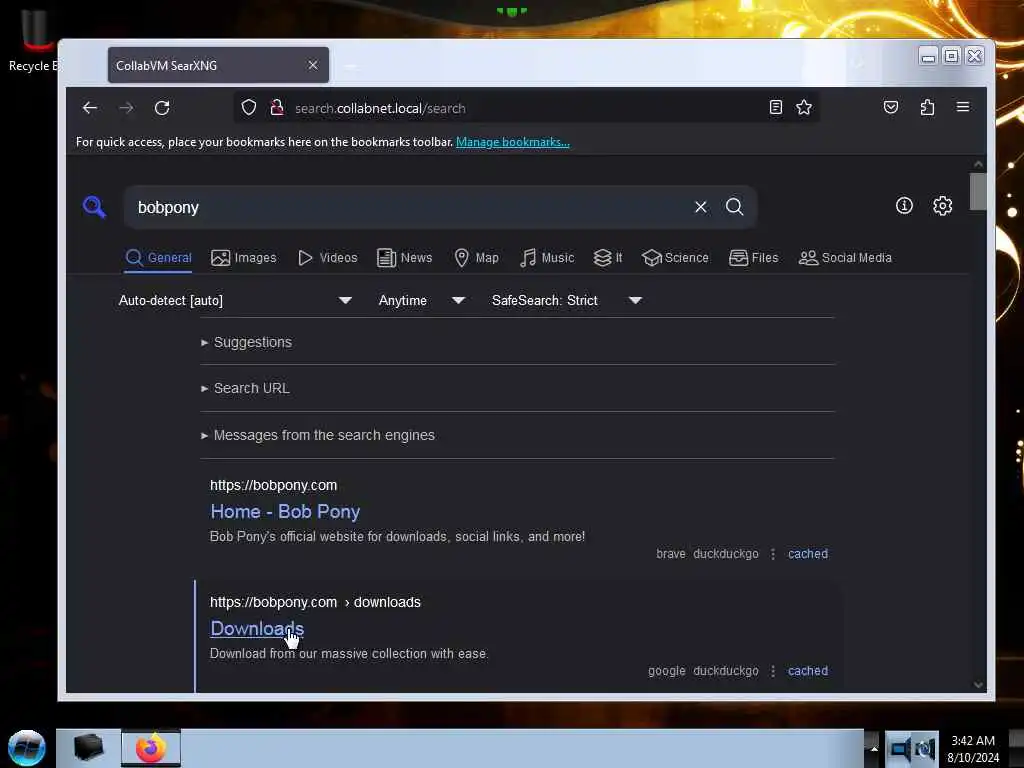Image resolution: width=1024 pixels, height=768 pixels.
Task: Click the https://bobpony.com result URL
Action: [x=274, y=485]
